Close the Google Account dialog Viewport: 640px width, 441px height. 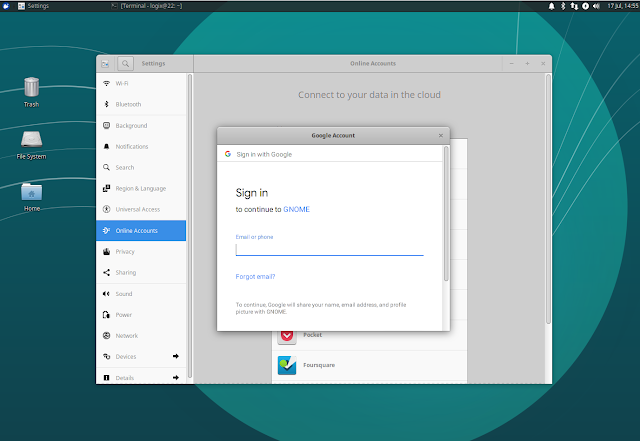tap(441, 135)
